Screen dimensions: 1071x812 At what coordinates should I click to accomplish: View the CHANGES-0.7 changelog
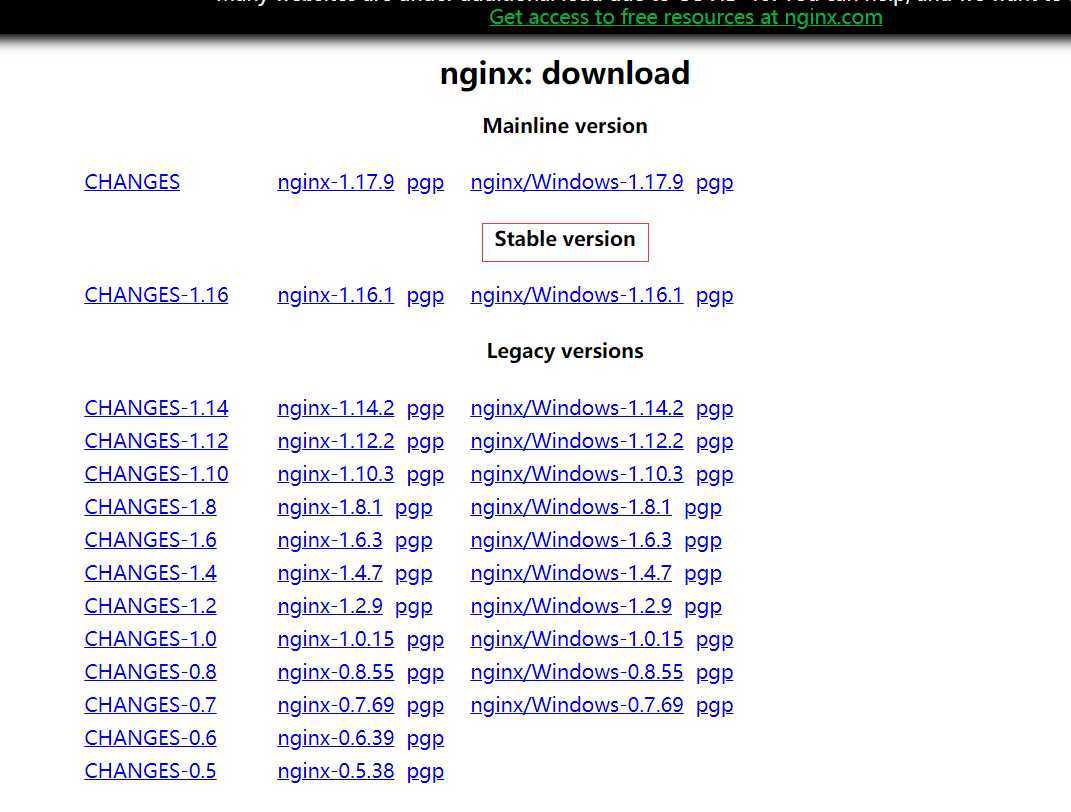150,704
